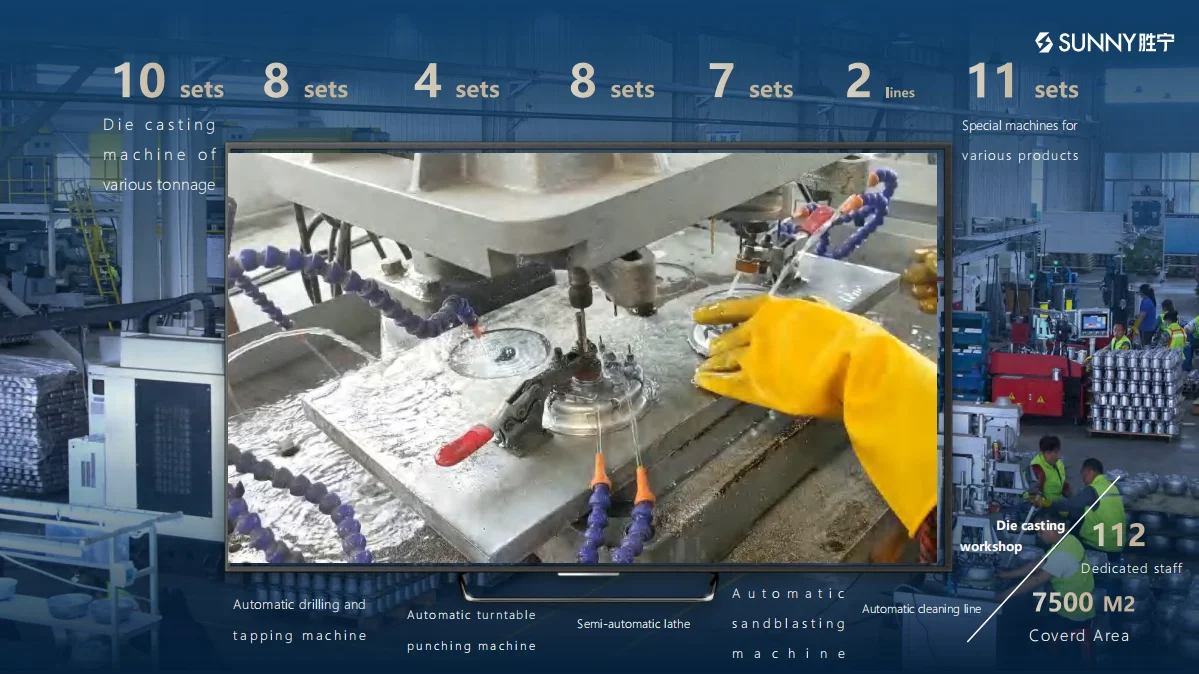Click the 'Die casting workshop' caption
Viewport: 1199px width, 674px height.
(1012, 536)
